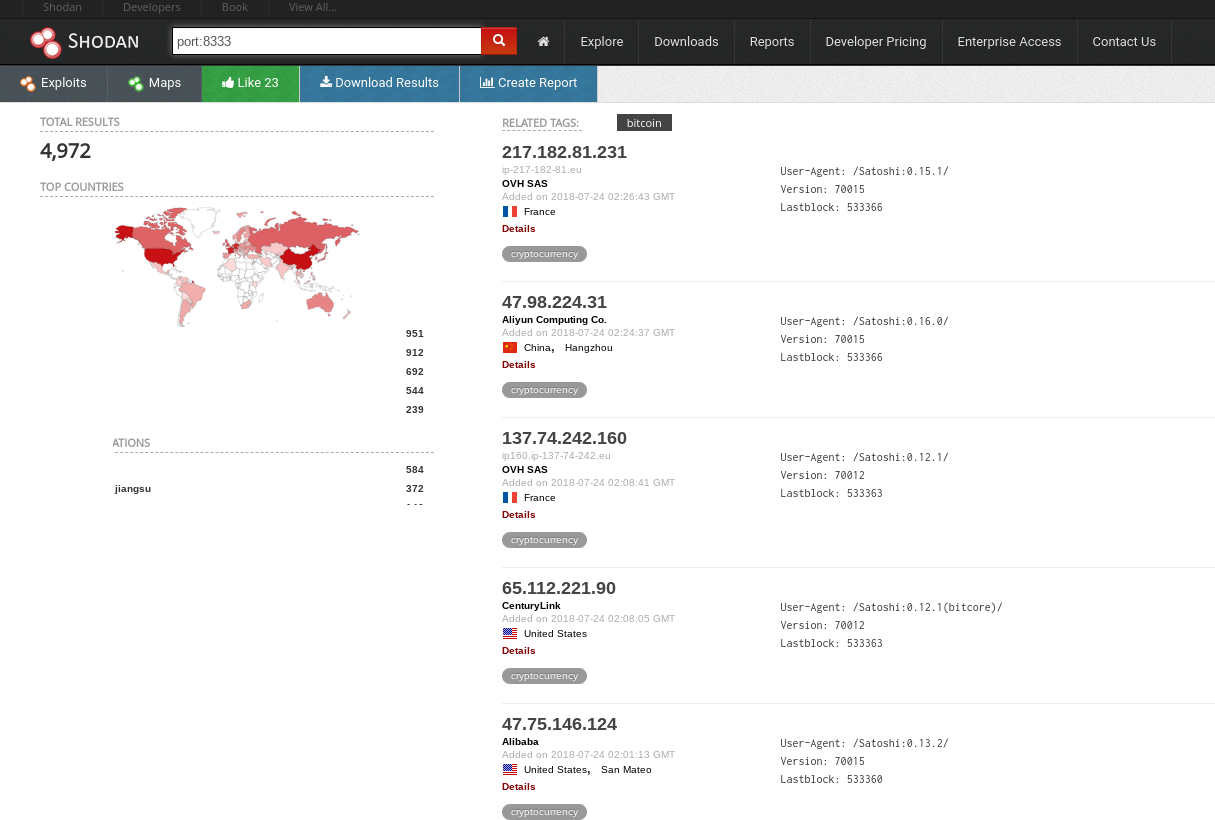Image resolution: width=1215 pixels, height=820 pixels.
Task: Click the Shodan logo
Action: tap(84, 42)
